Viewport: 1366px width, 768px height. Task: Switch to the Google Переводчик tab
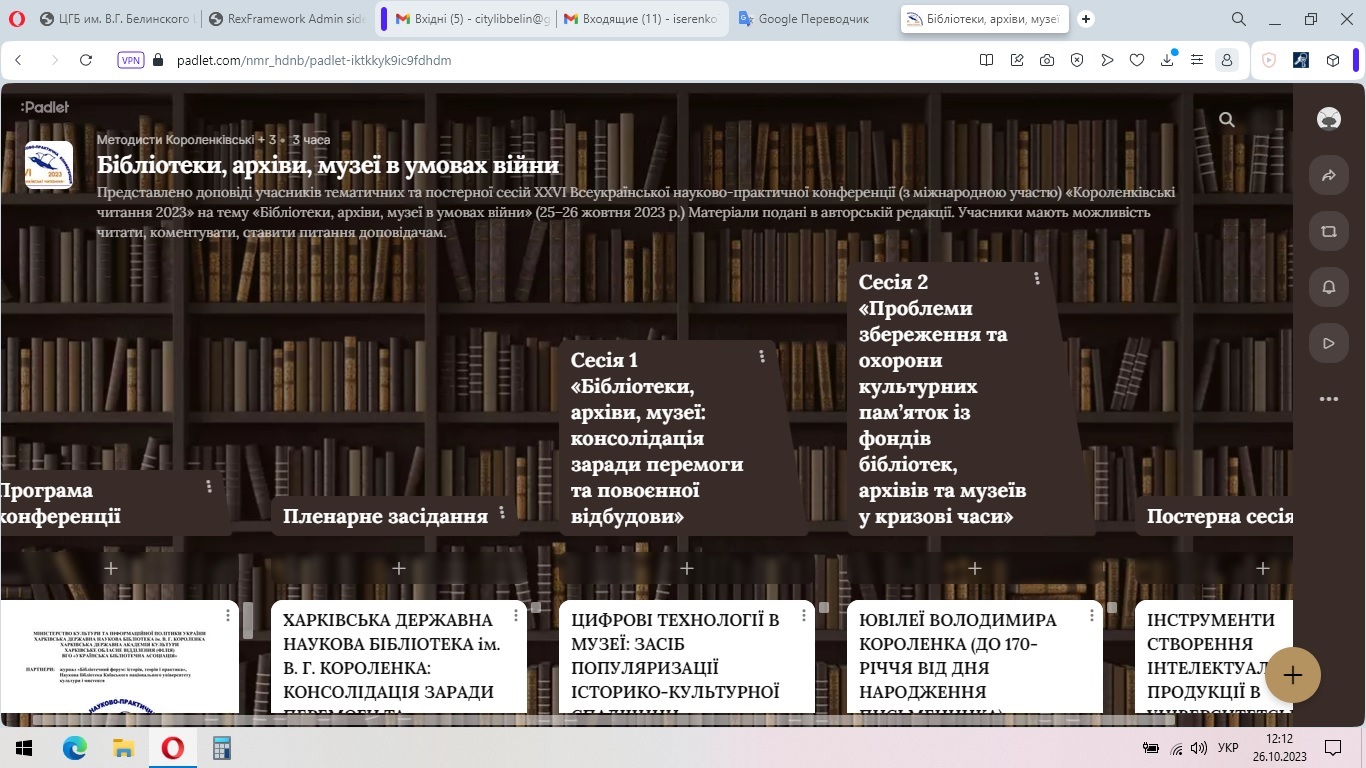click(x=812, y=19)
